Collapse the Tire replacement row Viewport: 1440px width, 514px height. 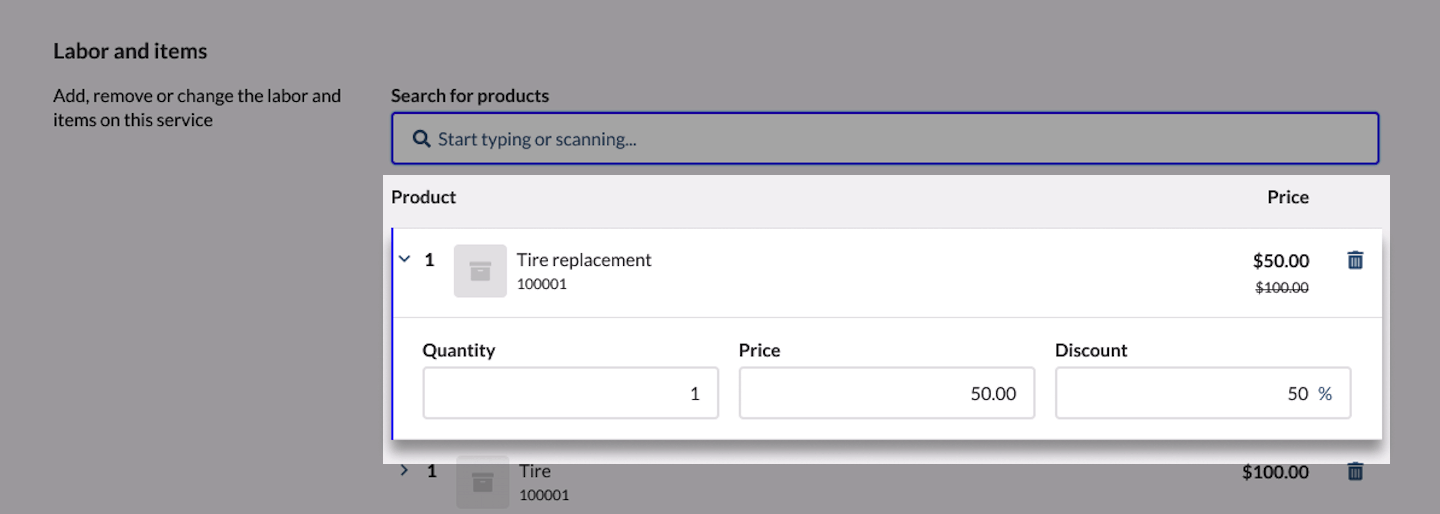click(x=405, y=259)
